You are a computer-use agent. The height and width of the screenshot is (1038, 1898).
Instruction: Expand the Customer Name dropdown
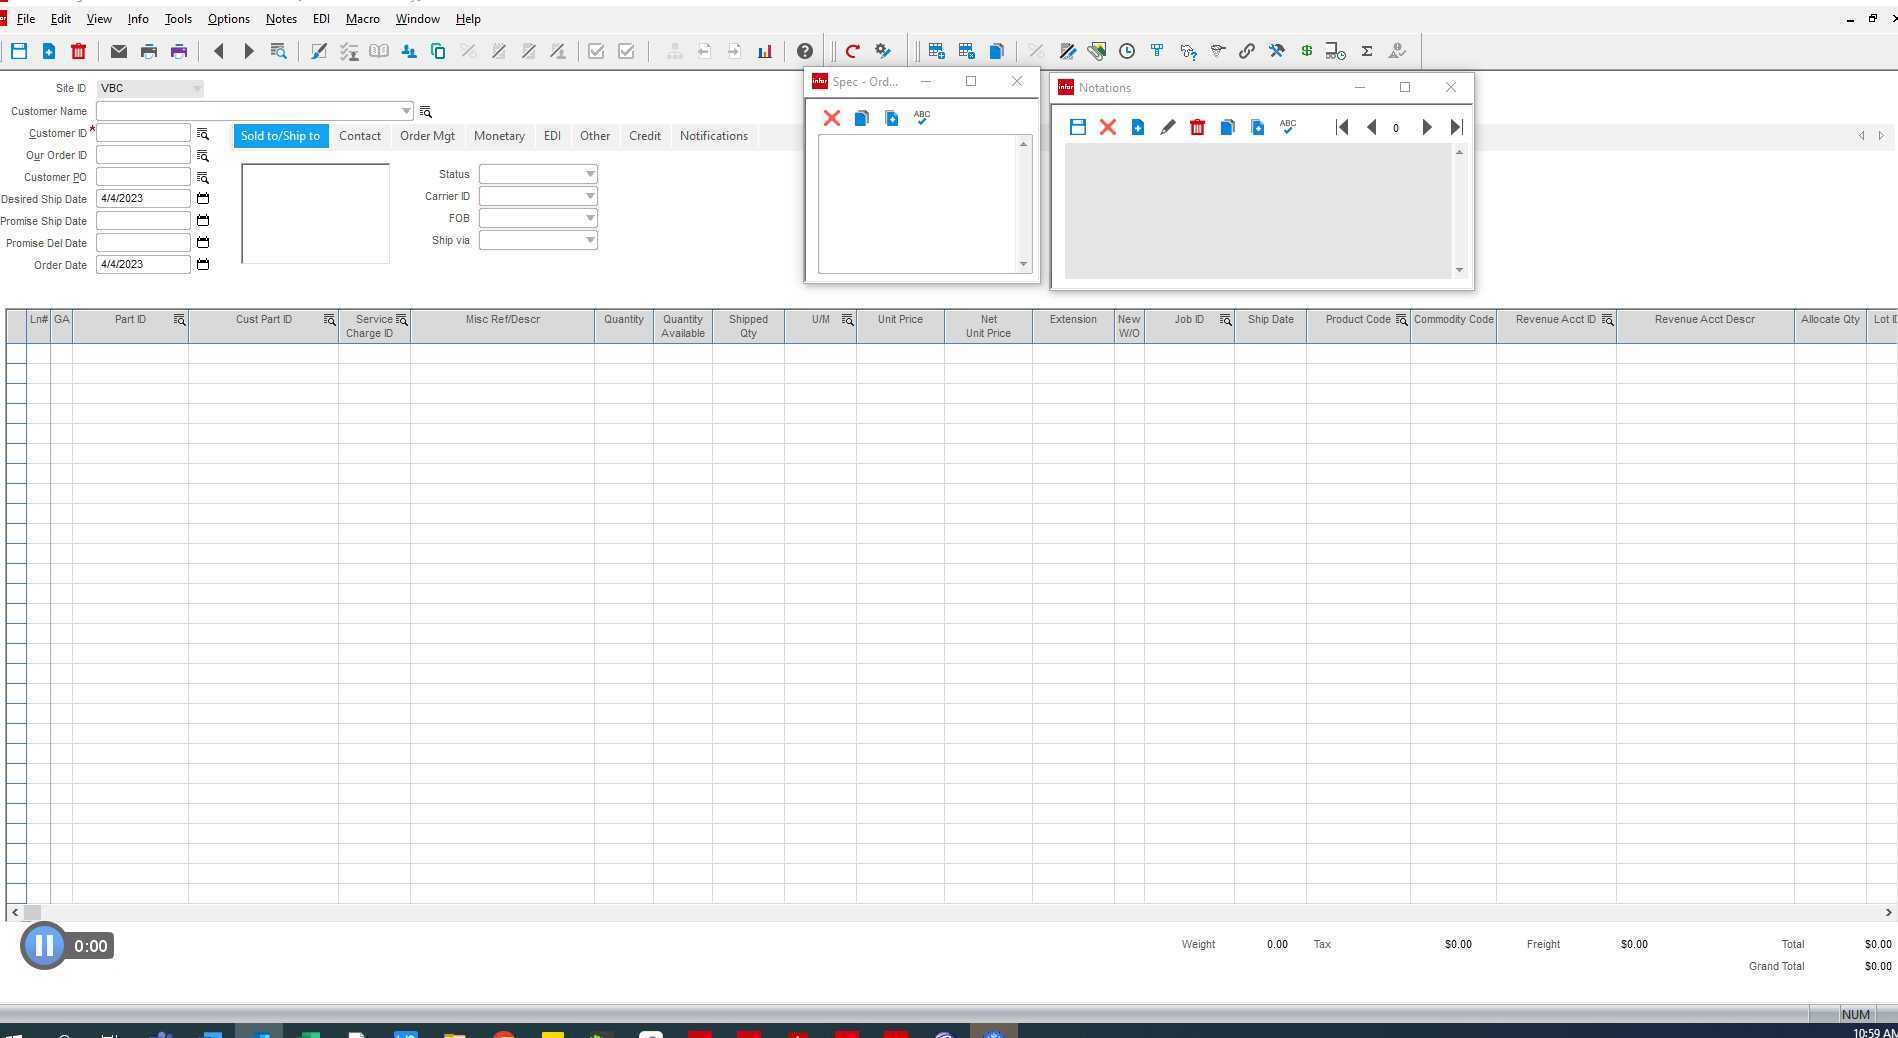click(x=406, y=111)
